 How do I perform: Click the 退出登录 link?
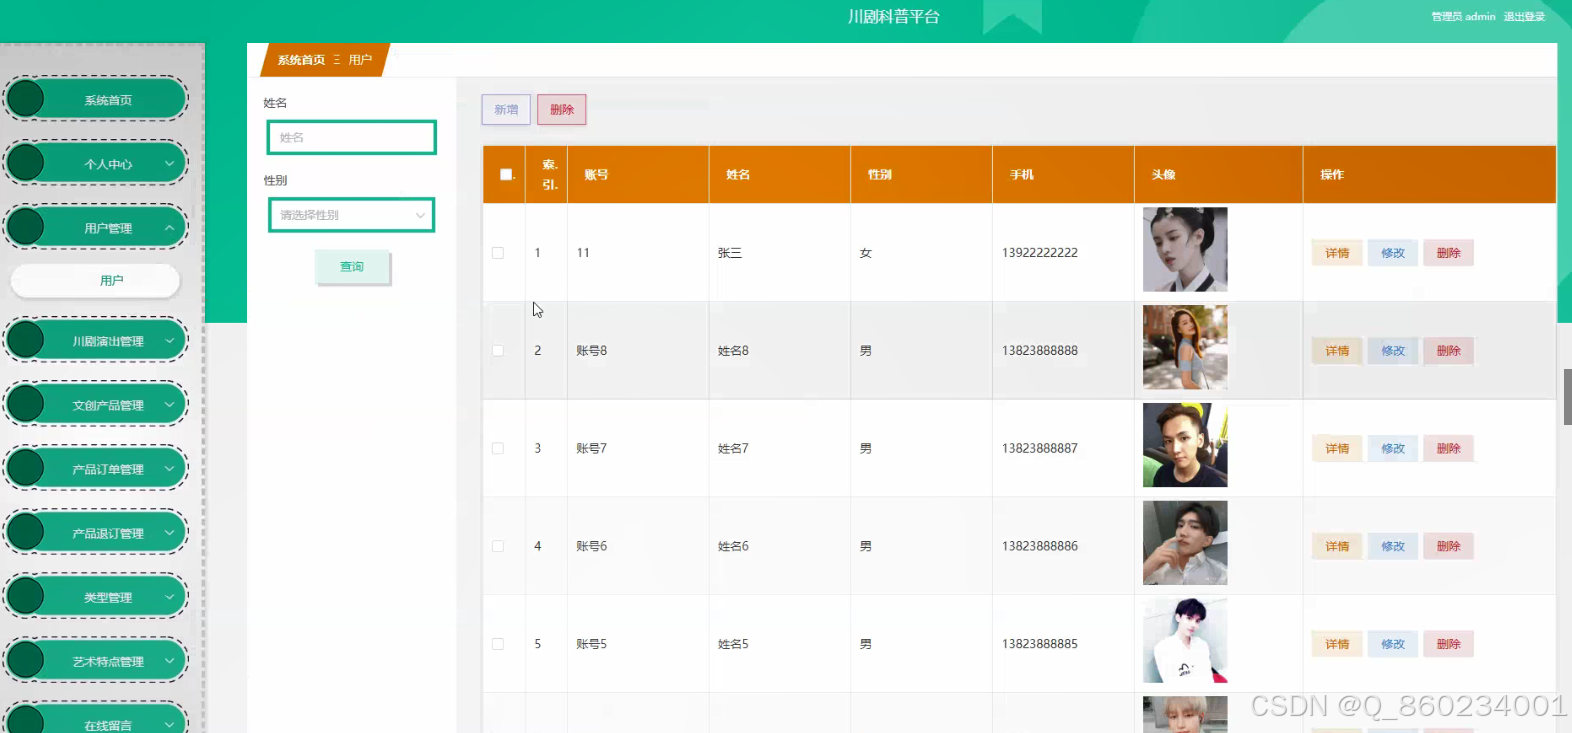click(1524, 17)
